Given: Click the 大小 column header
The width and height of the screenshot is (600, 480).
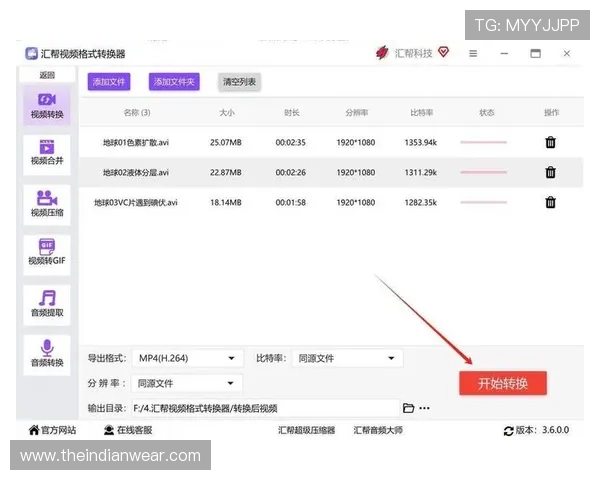Looking at the screenshot, I should [227, 113].
